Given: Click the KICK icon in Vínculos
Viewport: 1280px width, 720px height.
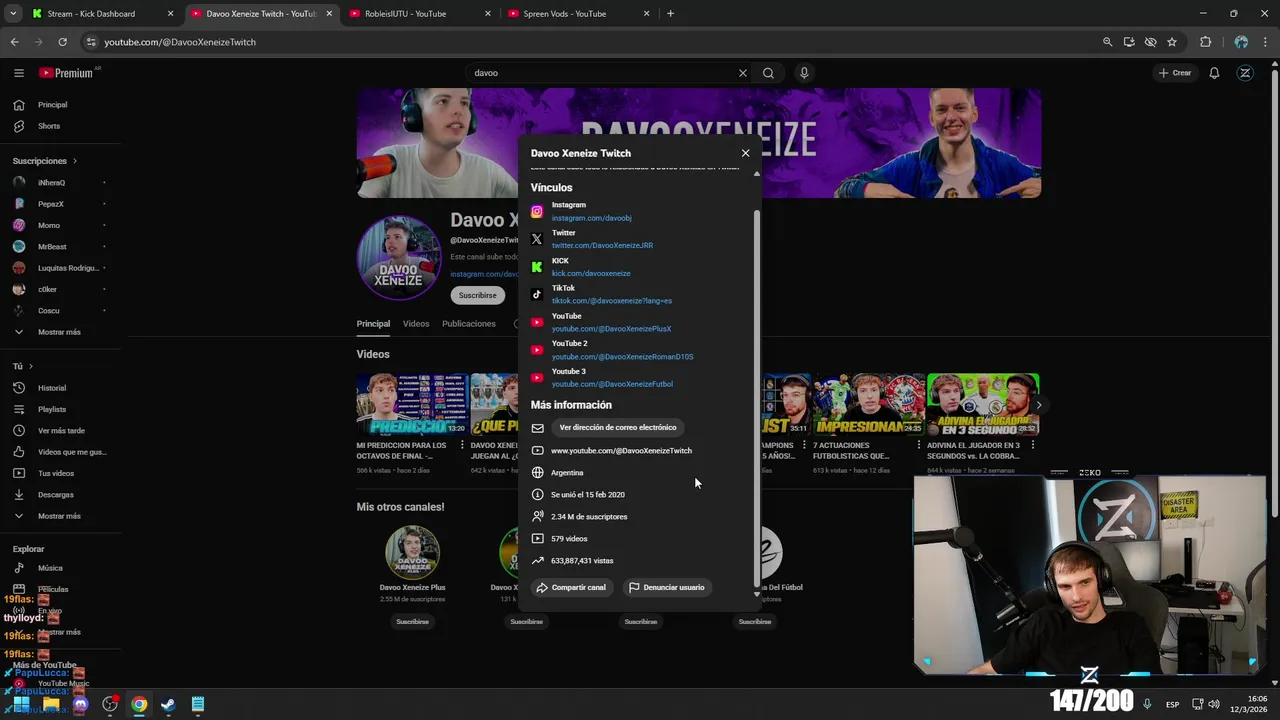Looking at the screenshot, I should pos(537,267).
